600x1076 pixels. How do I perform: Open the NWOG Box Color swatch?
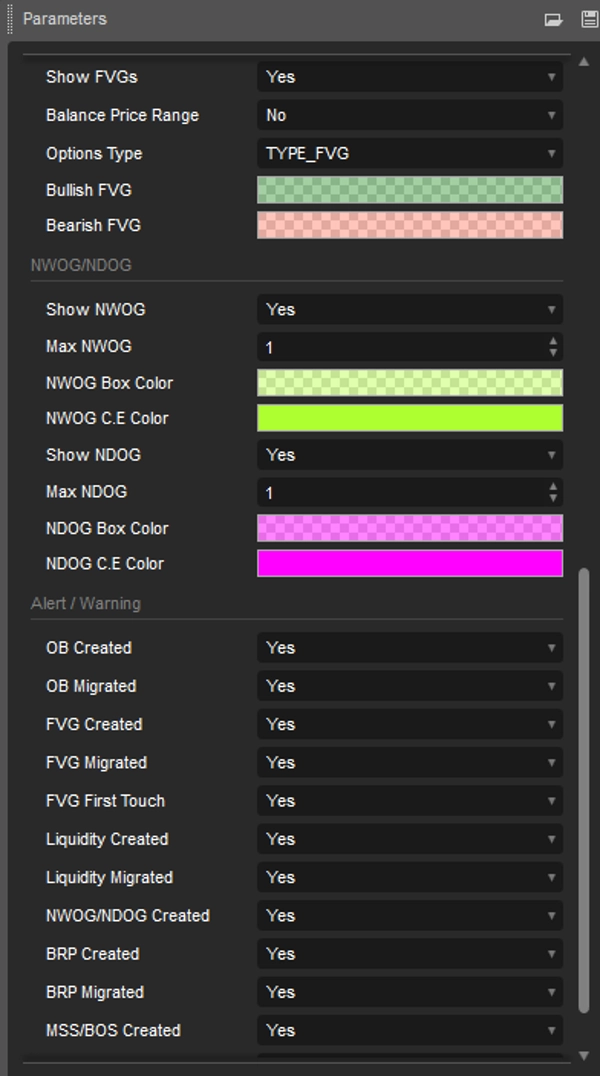tap(409, 383)
